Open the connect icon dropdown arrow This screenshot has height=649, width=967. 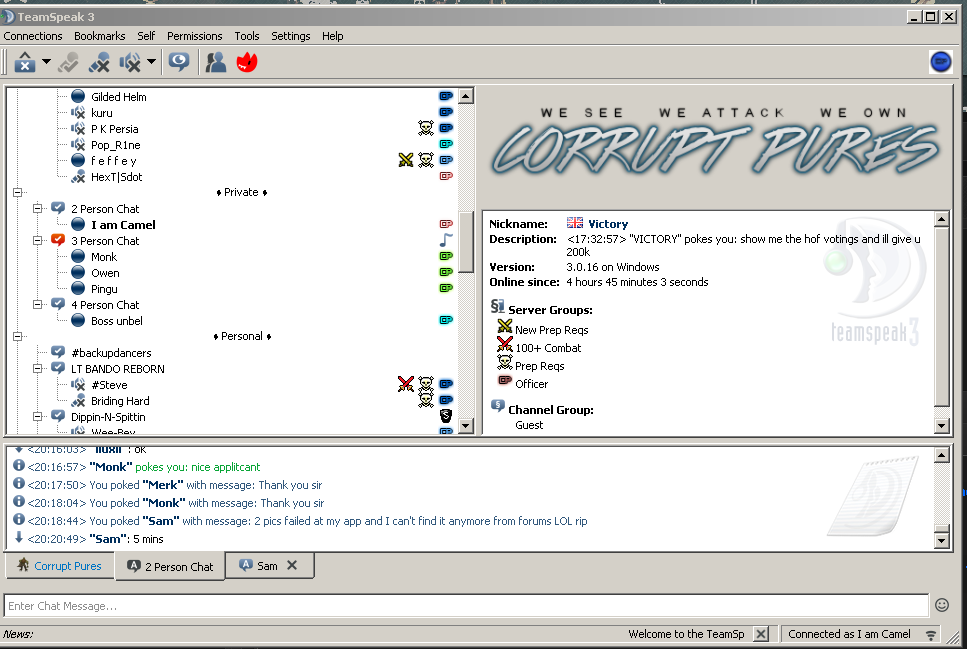(x=46, y=61)
